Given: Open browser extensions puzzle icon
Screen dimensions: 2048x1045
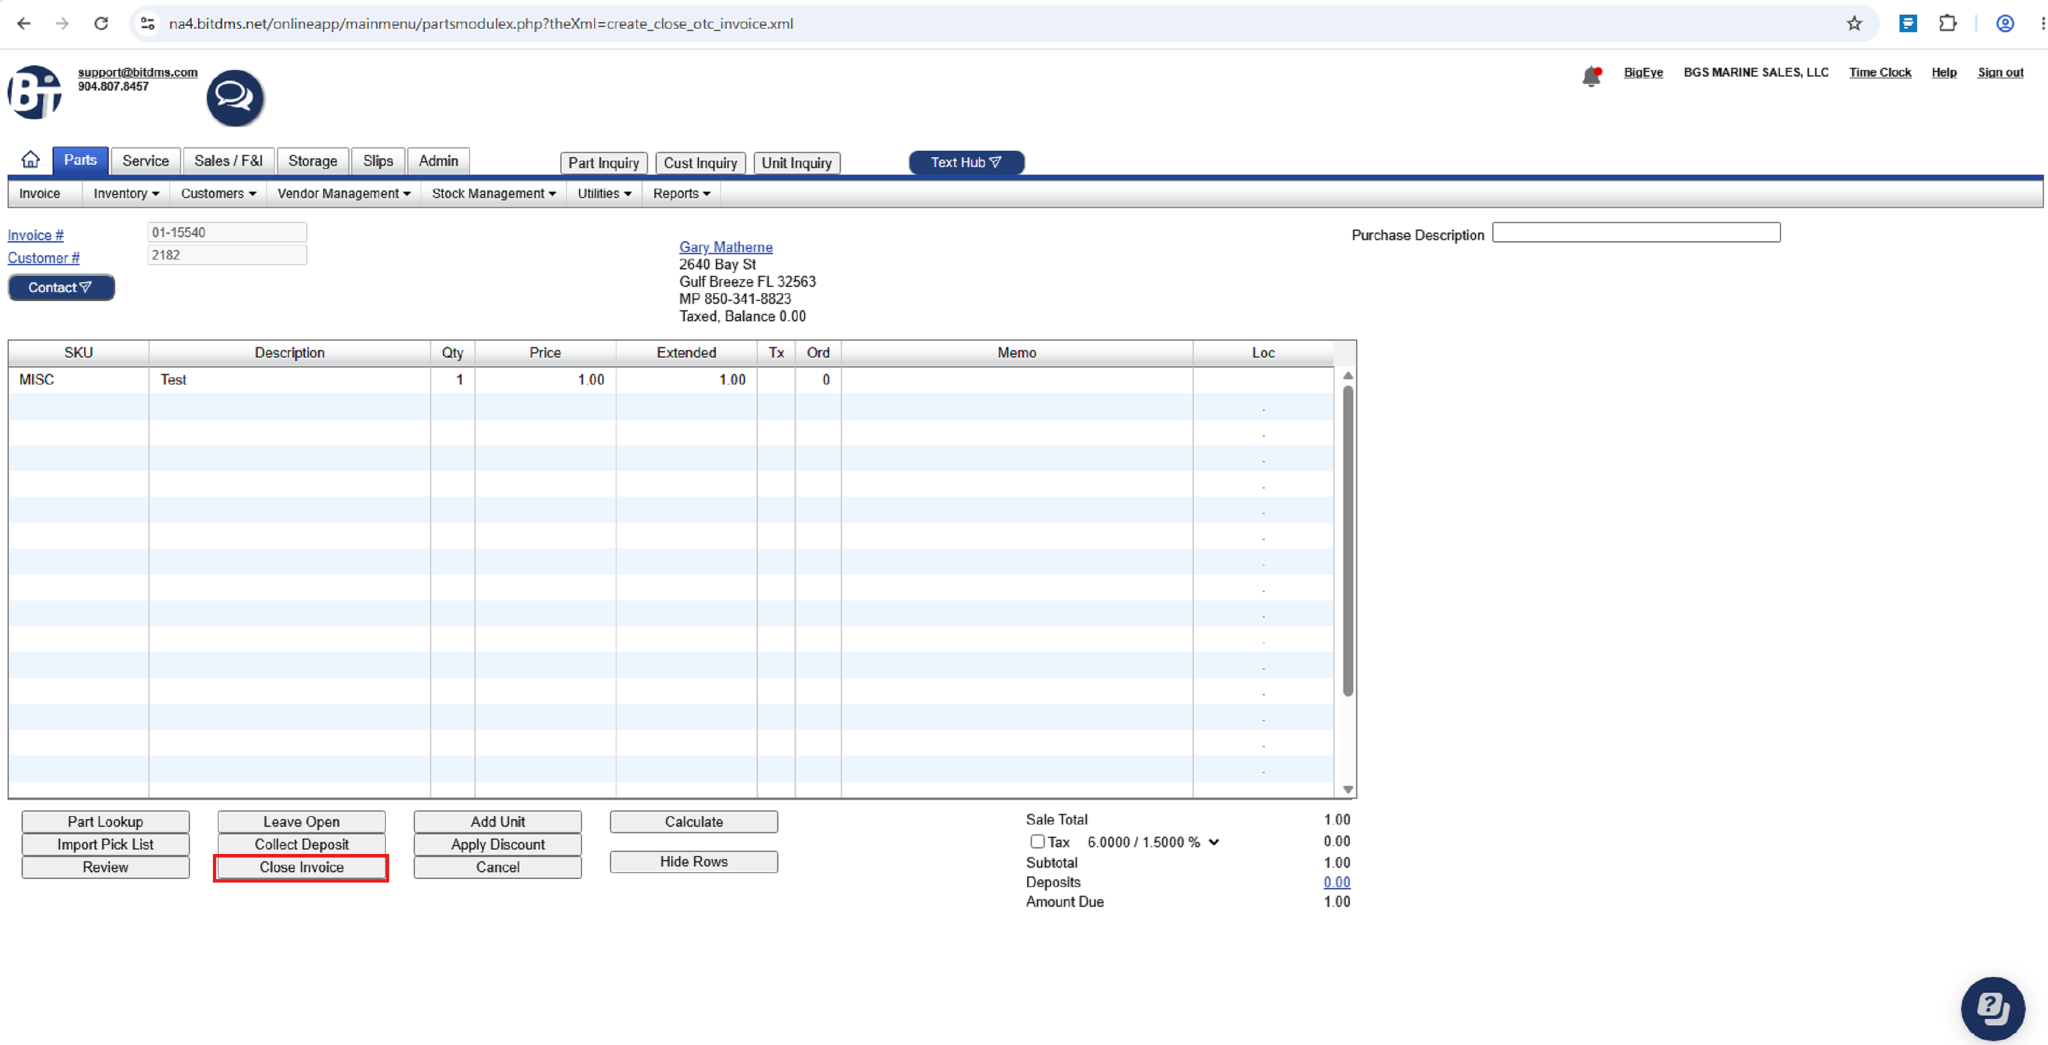Looking at the screenshot, I should (x=1947, y=23).
